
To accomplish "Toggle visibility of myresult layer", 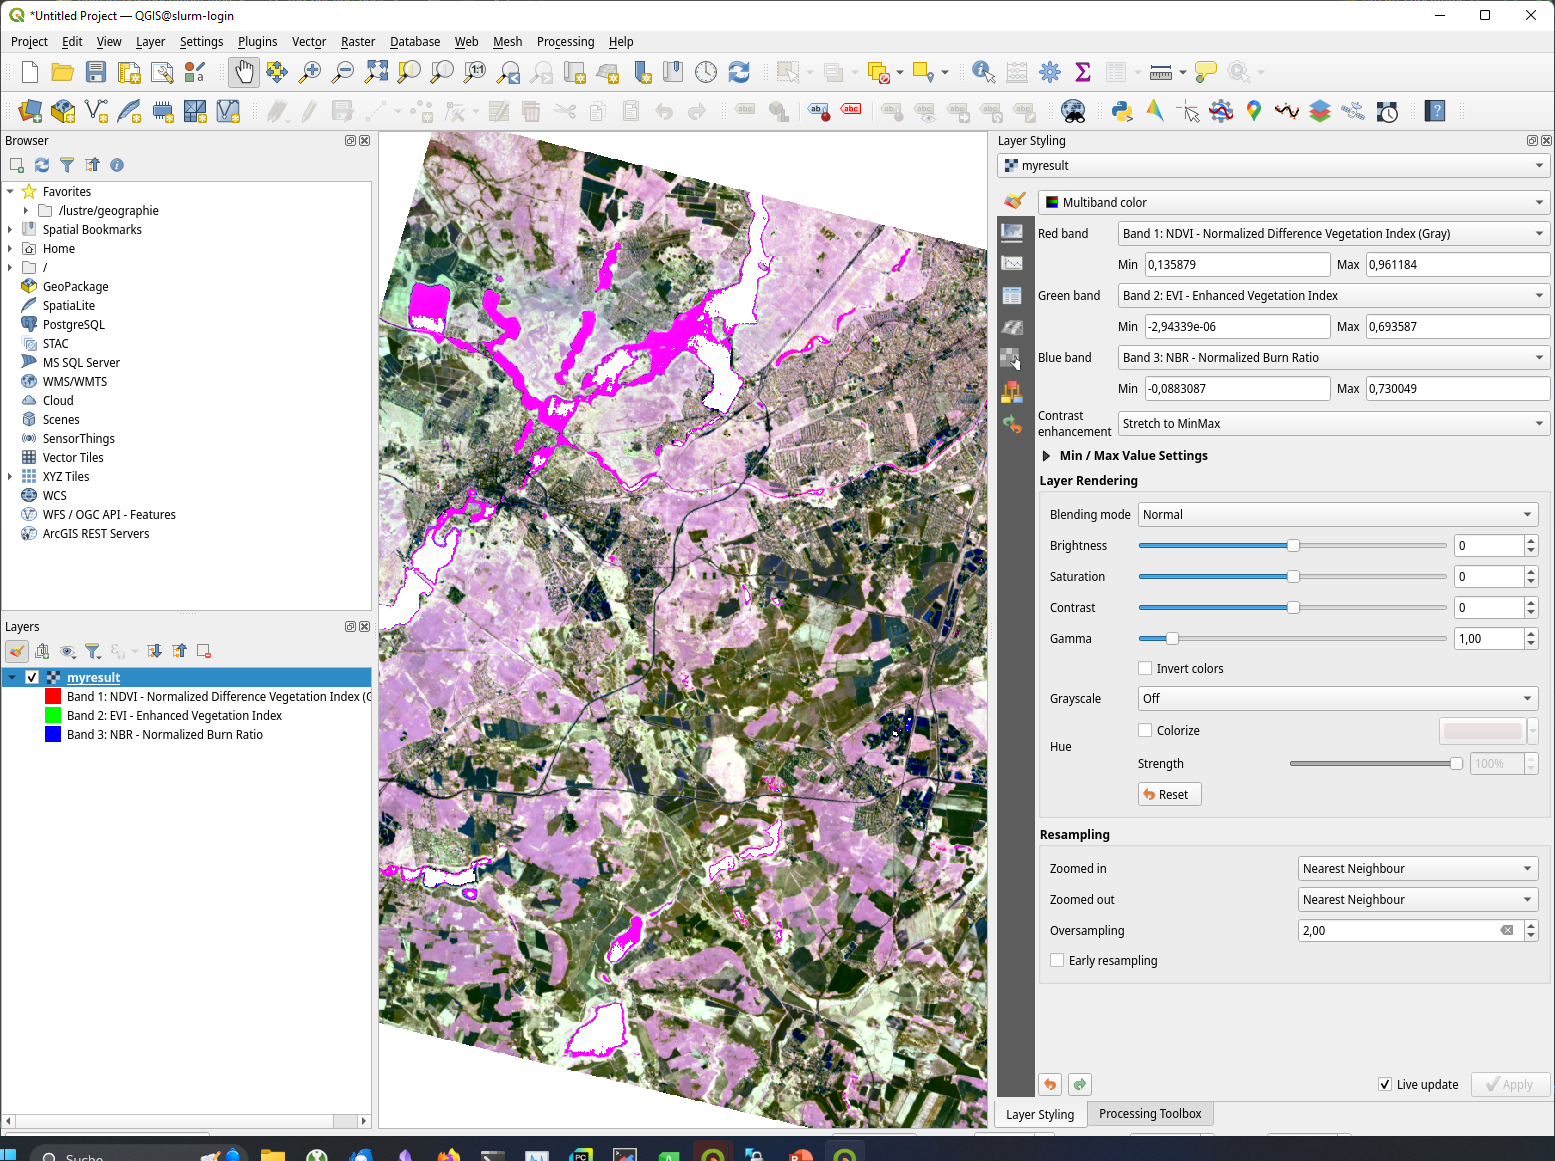I will tap(32, 677).
